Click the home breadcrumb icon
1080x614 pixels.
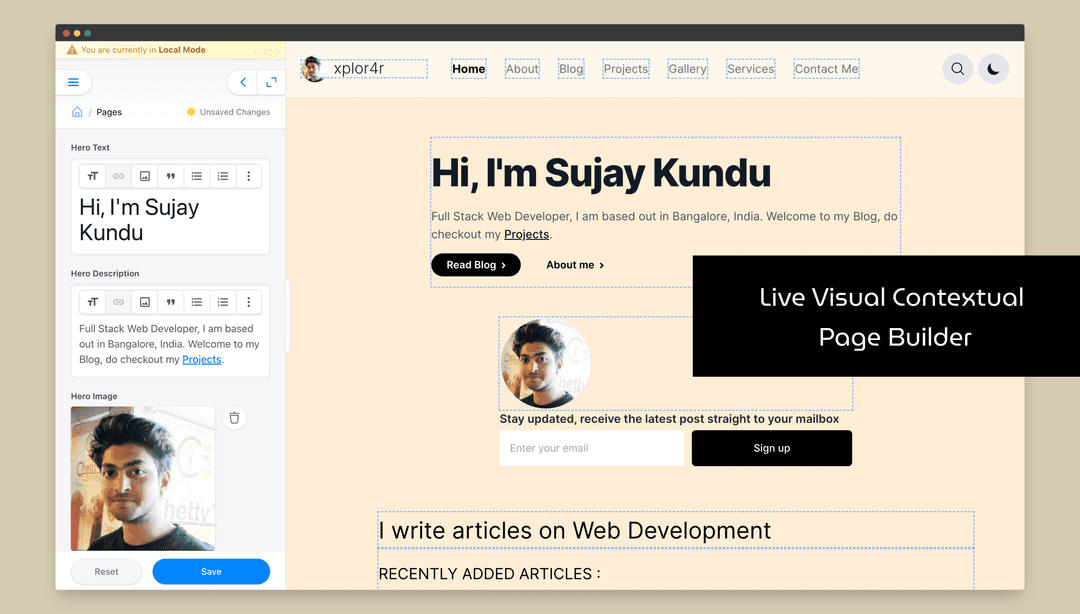[77, 112]
